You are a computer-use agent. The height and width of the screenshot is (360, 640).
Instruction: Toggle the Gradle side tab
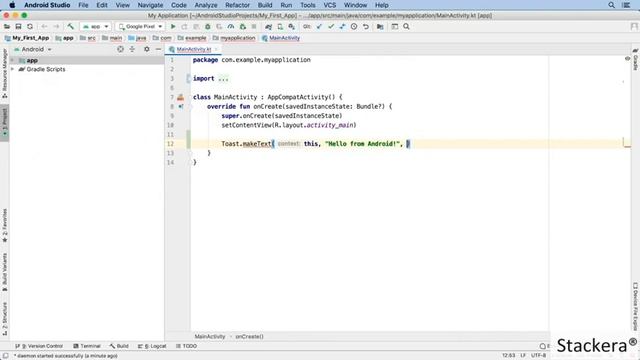point(636,59)
